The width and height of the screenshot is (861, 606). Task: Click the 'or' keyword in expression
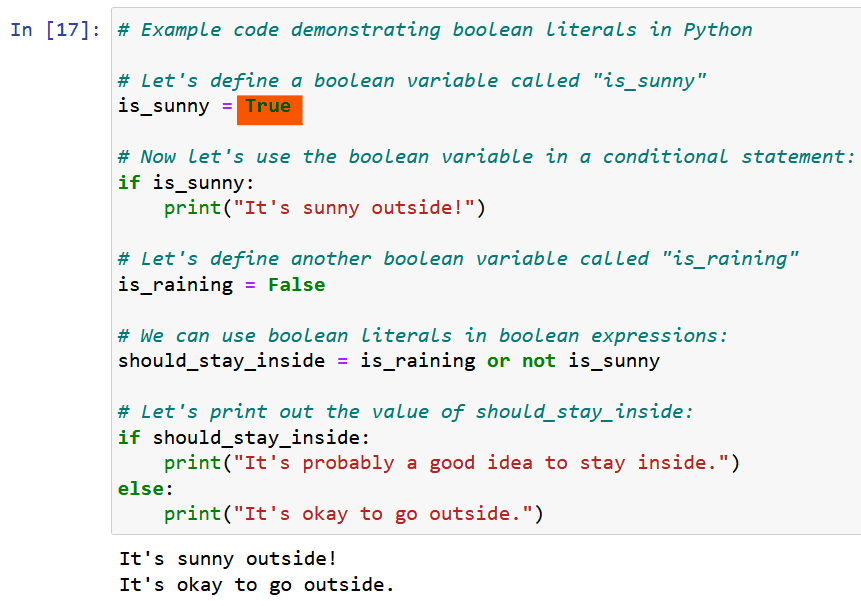(x=498, y=361)
